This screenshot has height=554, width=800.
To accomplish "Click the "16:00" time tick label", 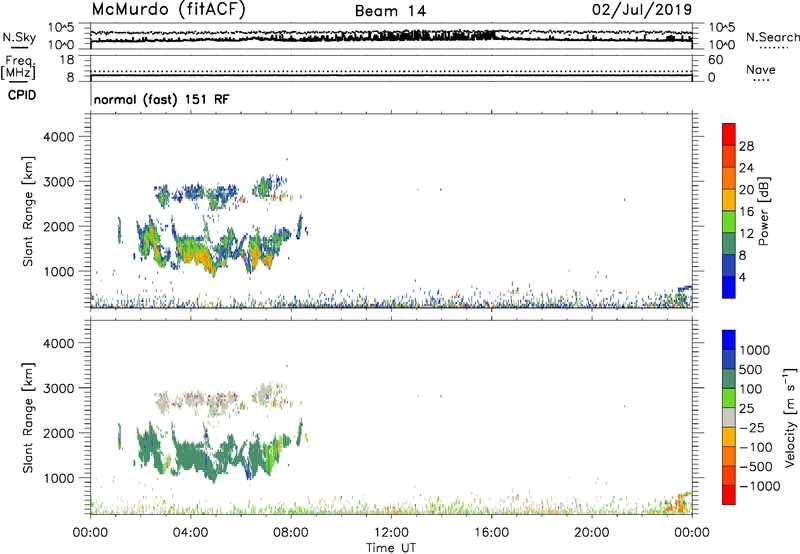I will click(491, 533).
